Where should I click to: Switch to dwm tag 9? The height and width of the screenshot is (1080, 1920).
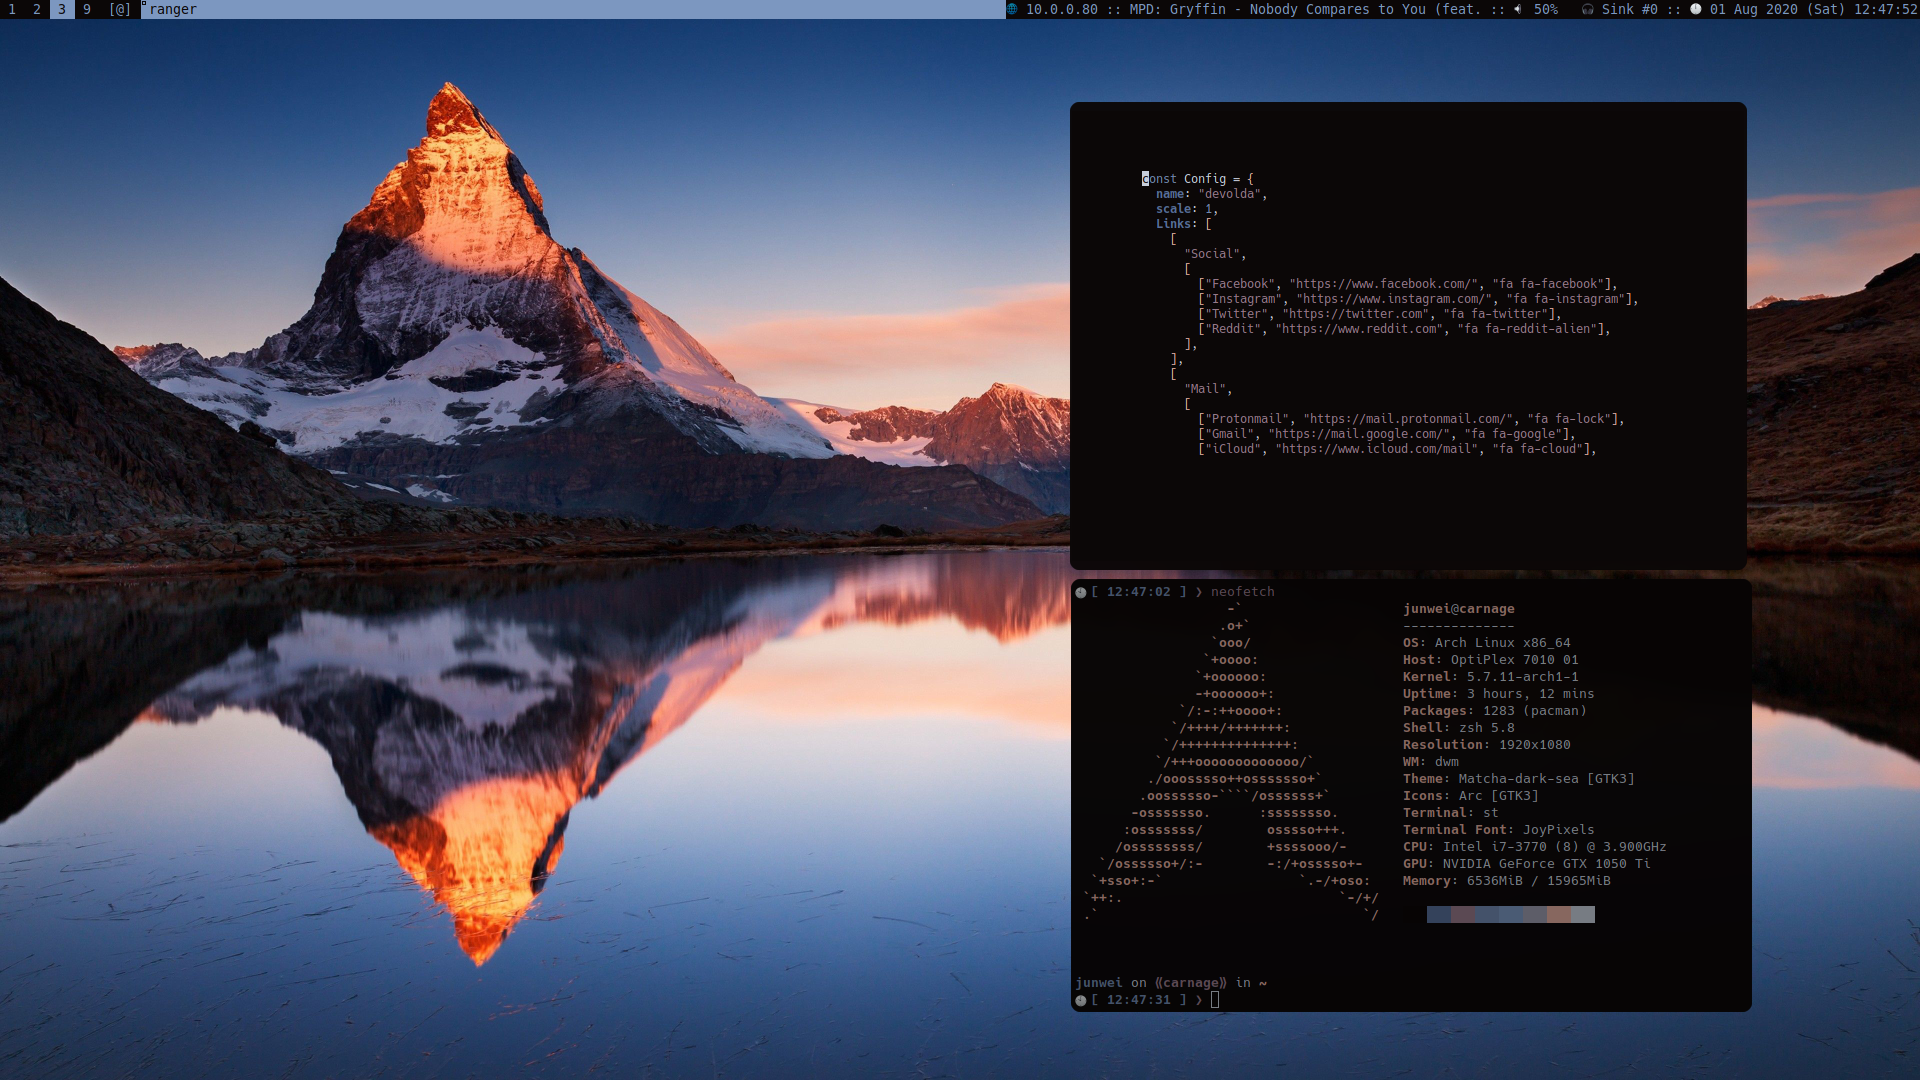coord(87,9)
